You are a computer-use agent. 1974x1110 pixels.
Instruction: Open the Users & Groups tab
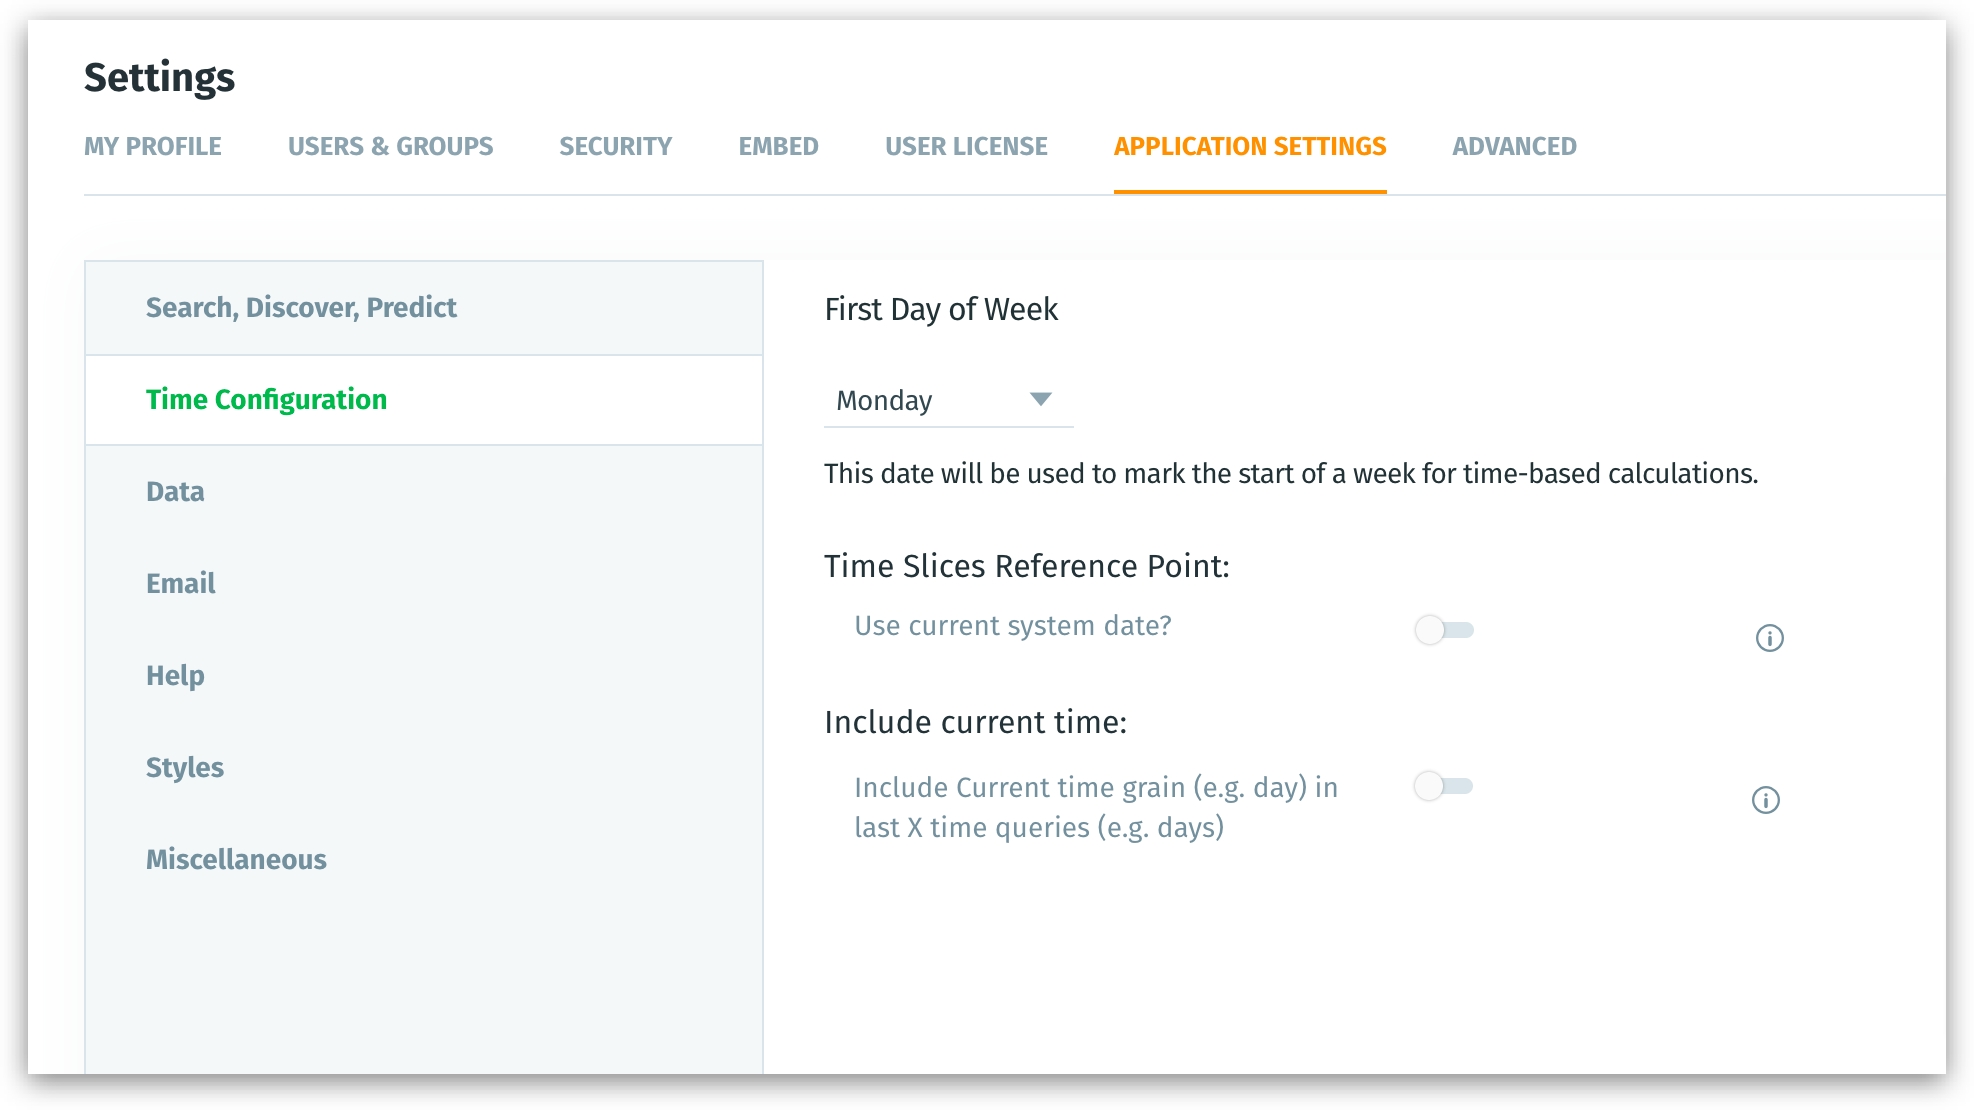390,146
